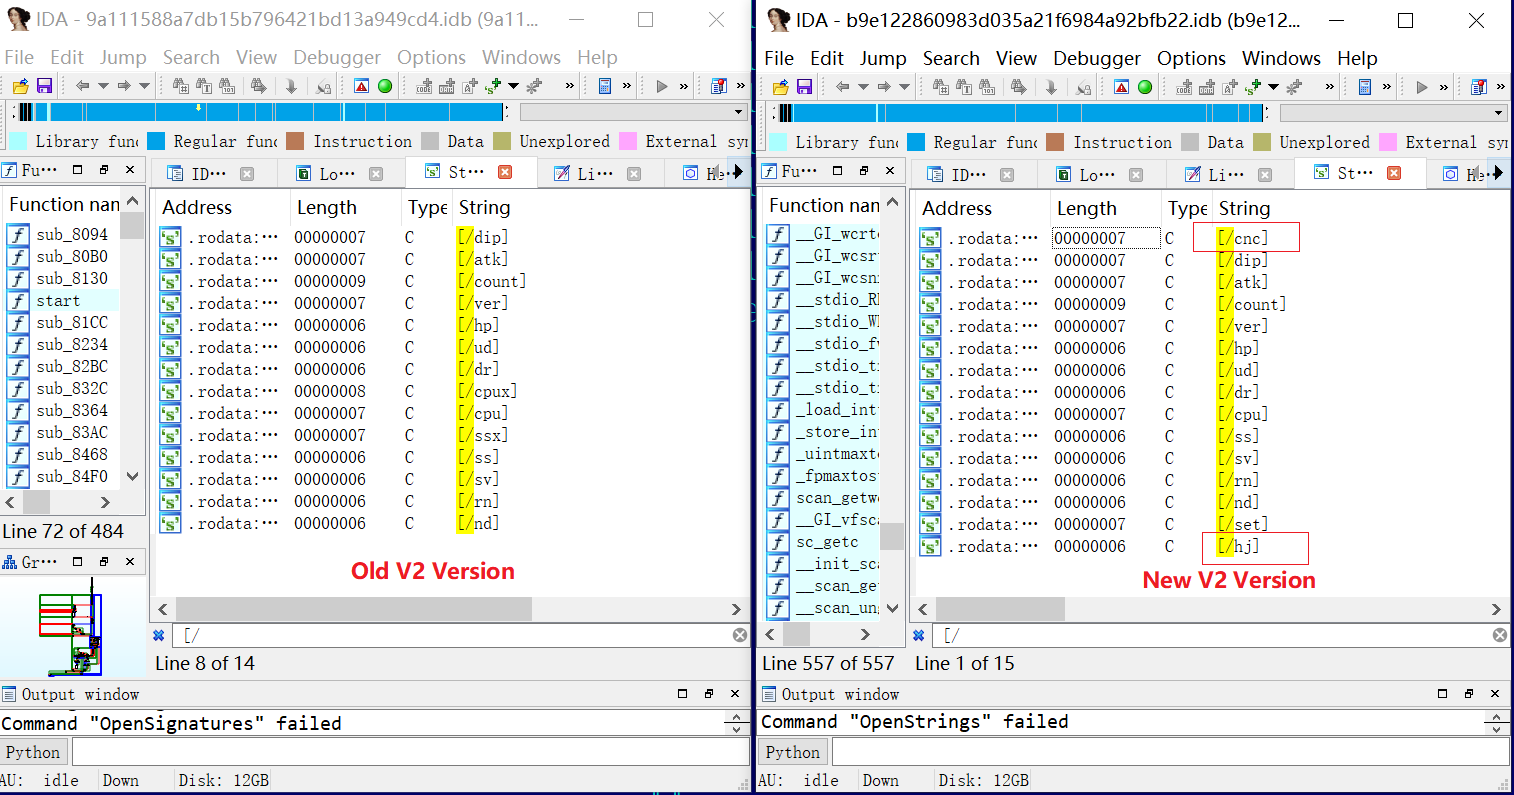Screen dimensions: 1514x795
Task: Click the Regular function swatch in left IDA
Action: [x=156, y=141]
